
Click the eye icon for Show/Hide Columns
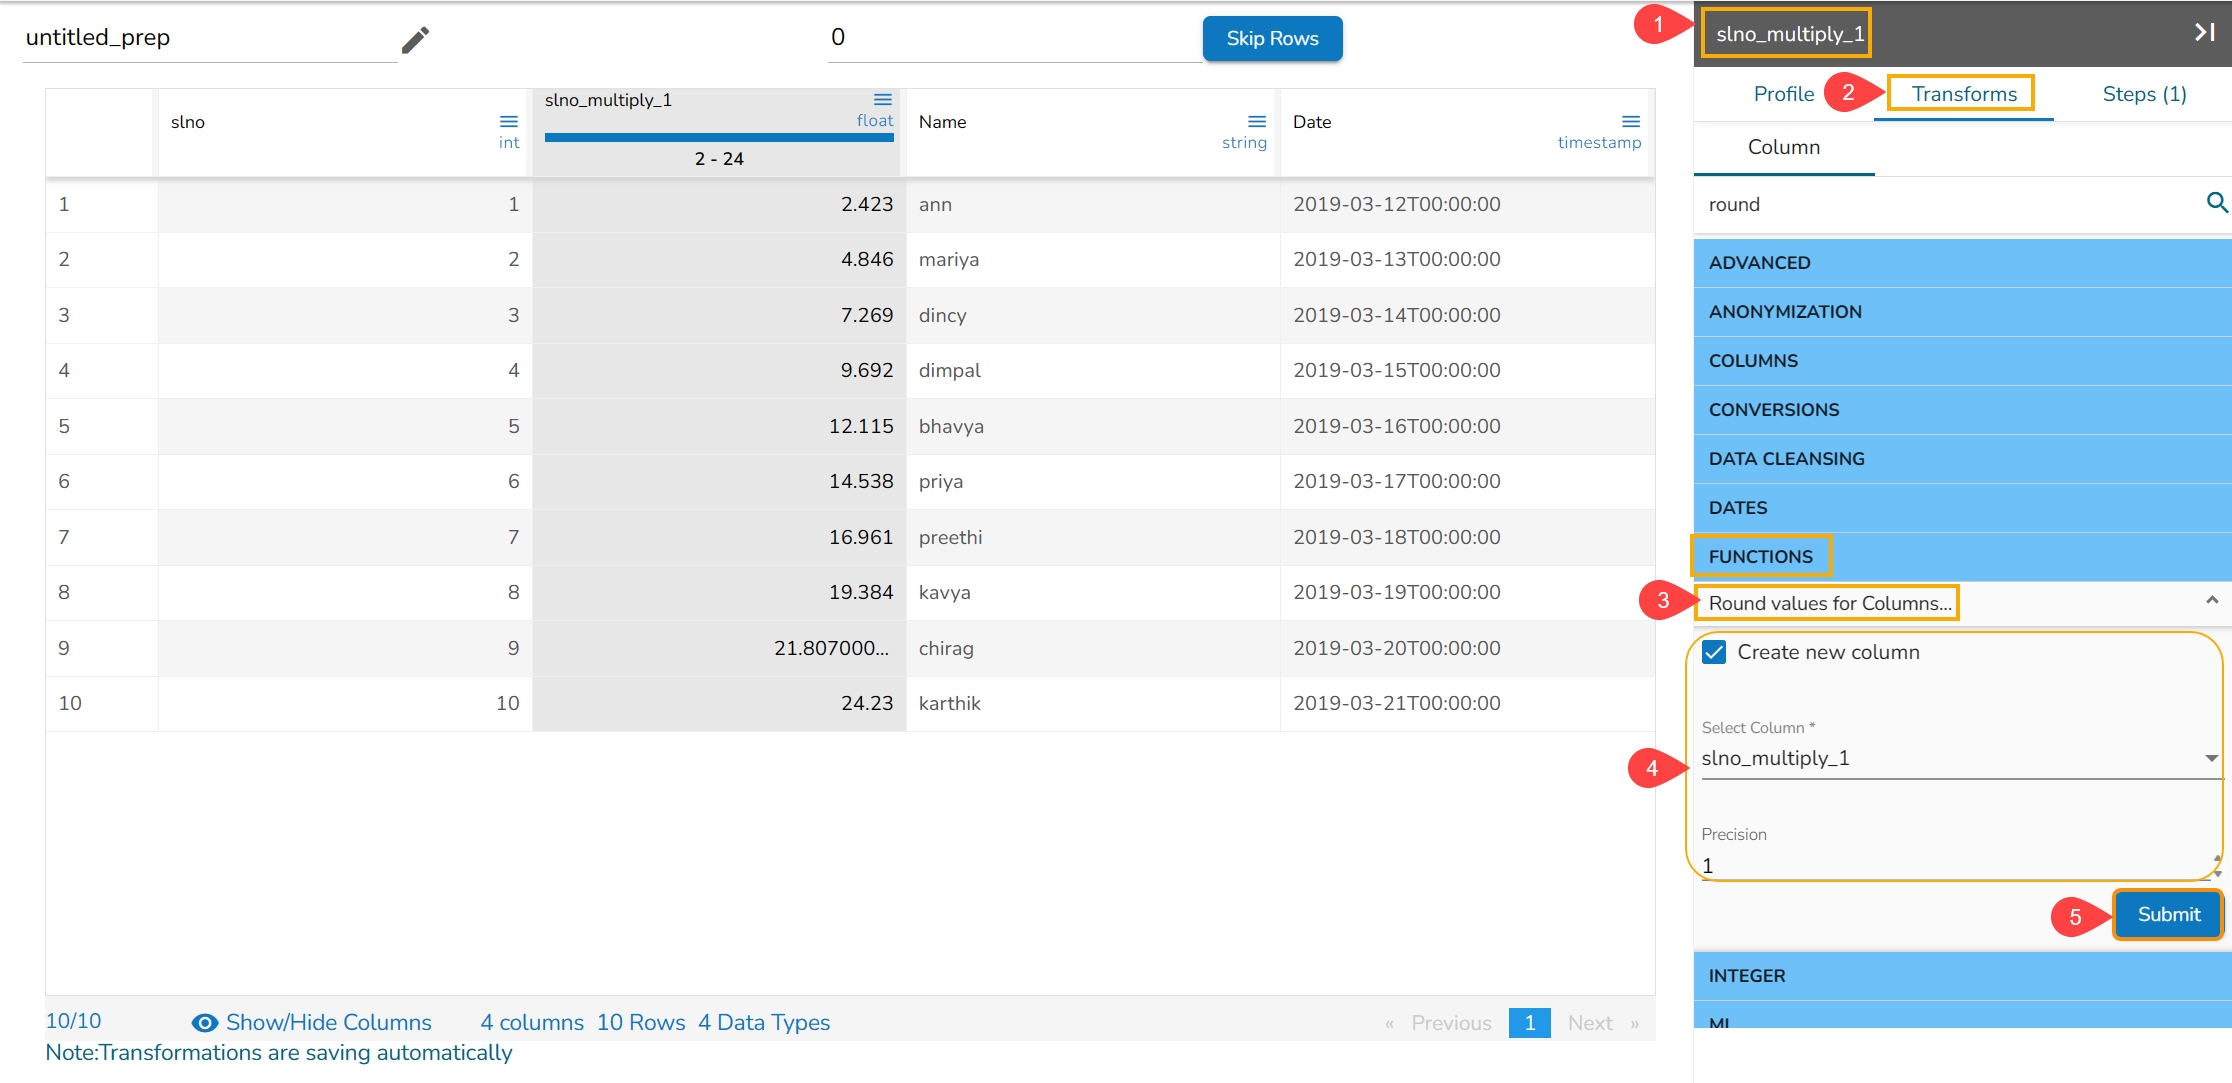[x=204, y=1022]
